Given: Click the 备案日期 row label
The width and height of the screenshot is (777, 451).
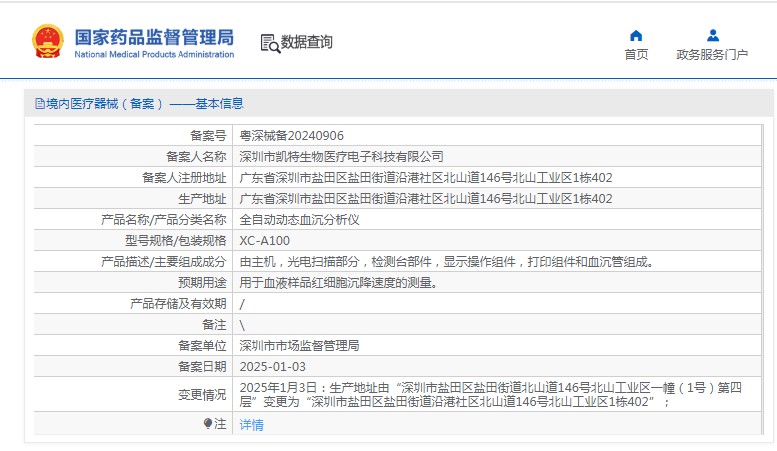Looking at the screenshot, I should click(202, 367).
